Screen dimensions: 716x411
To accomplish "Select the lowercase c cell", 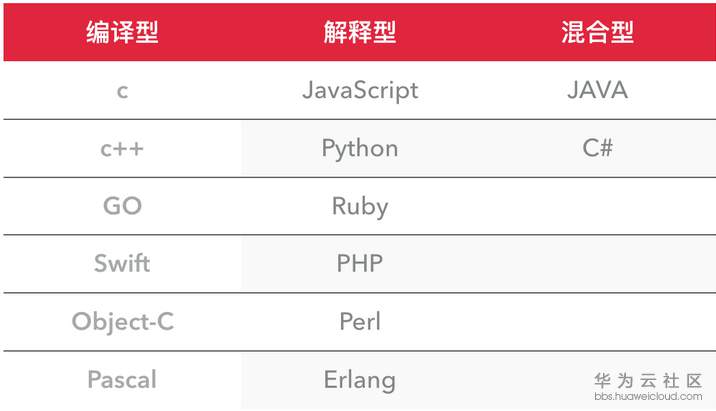I will [122, 91].
